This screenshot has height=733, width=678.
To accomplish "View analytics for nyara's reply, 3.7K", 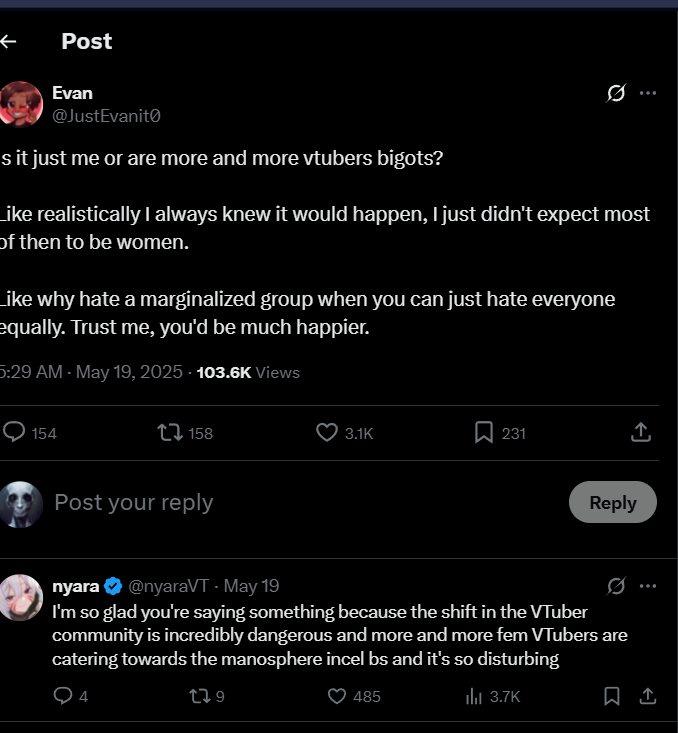I will pos(475,695).
